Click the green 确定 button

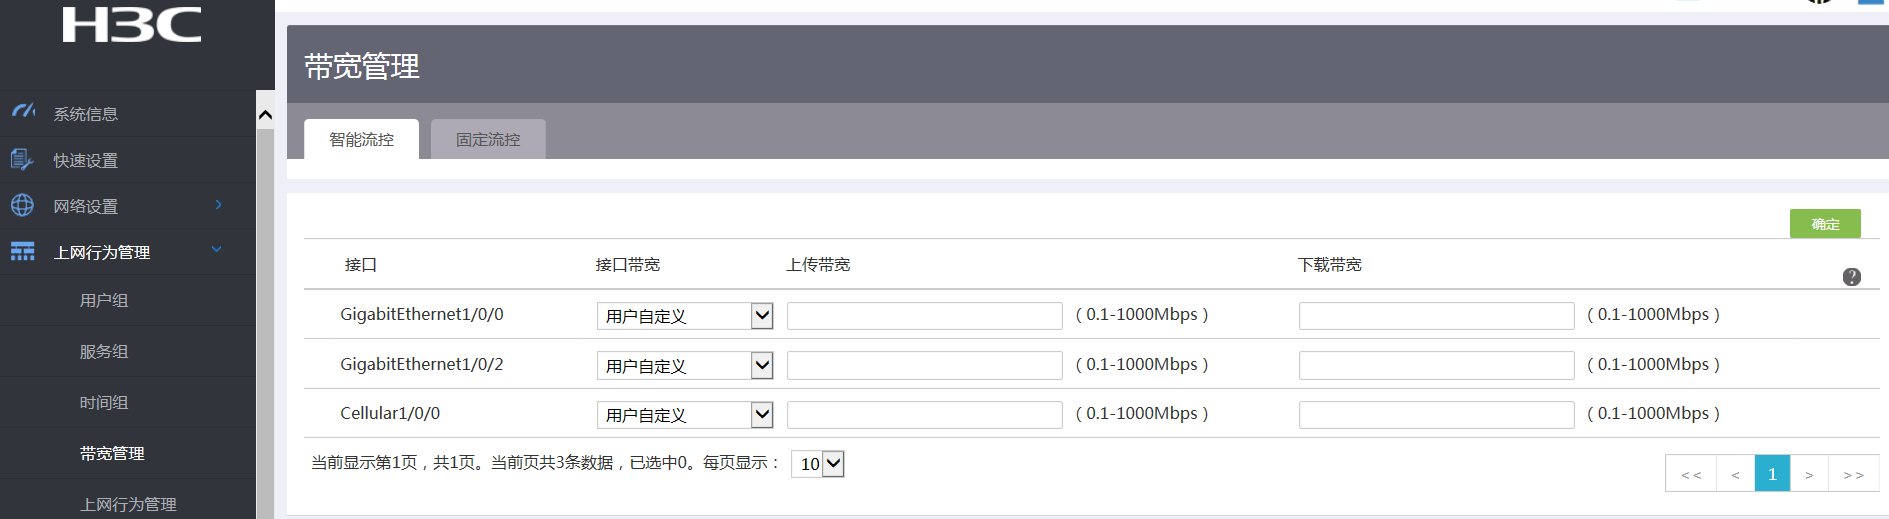click(1824, 224)
